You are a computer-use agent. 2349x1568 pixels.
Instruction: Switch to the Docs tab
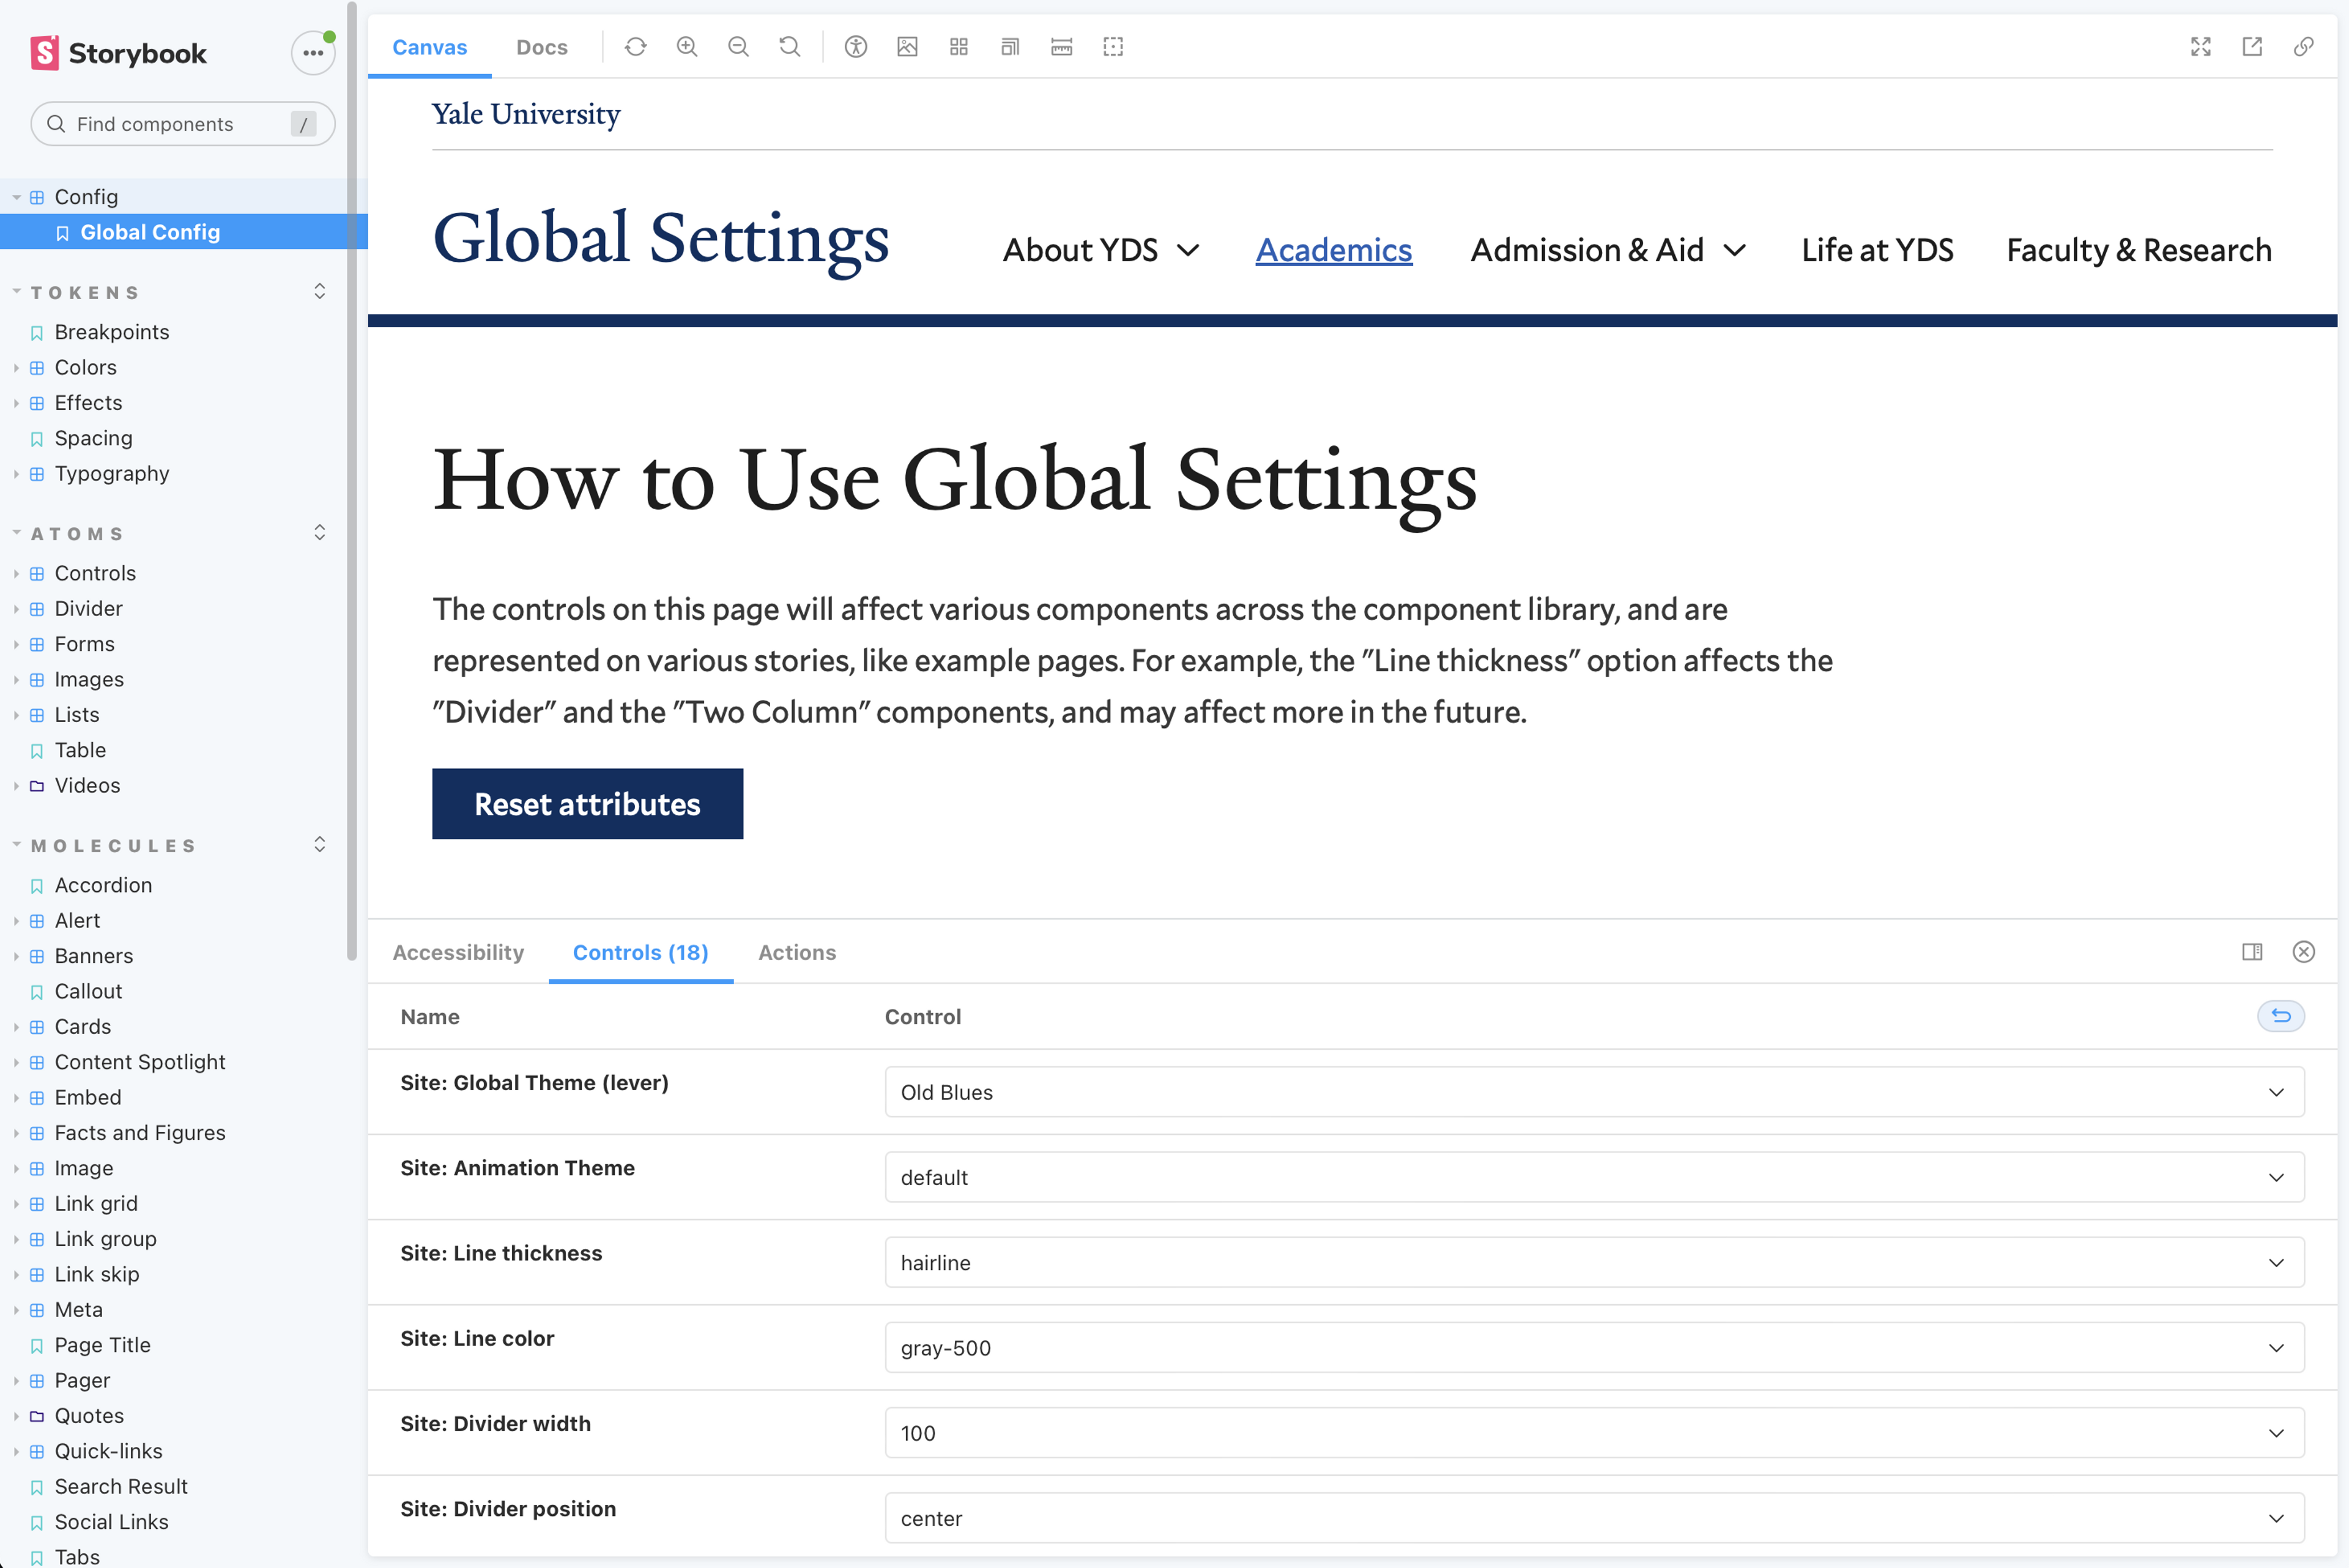(541, 47)
